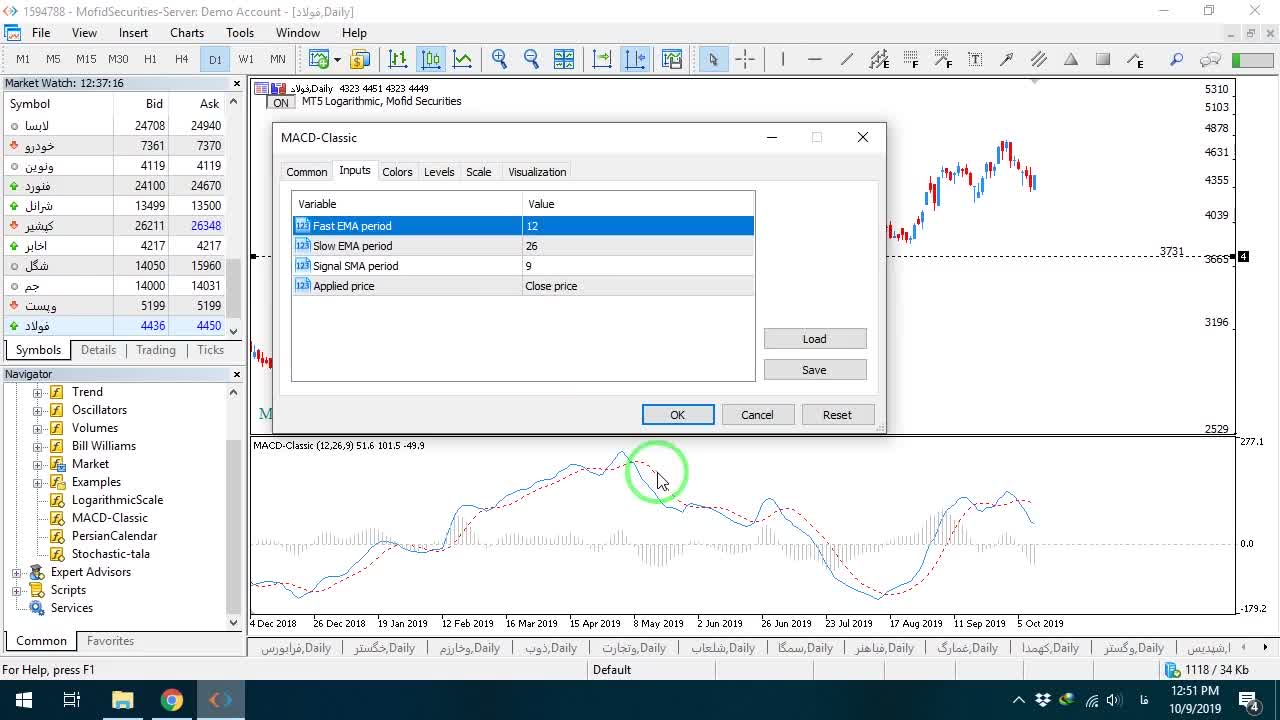The image size is (1280, 720).
Task: Select the cursor arrow tool
Action: pyautogui.click(x=713, y=59)
